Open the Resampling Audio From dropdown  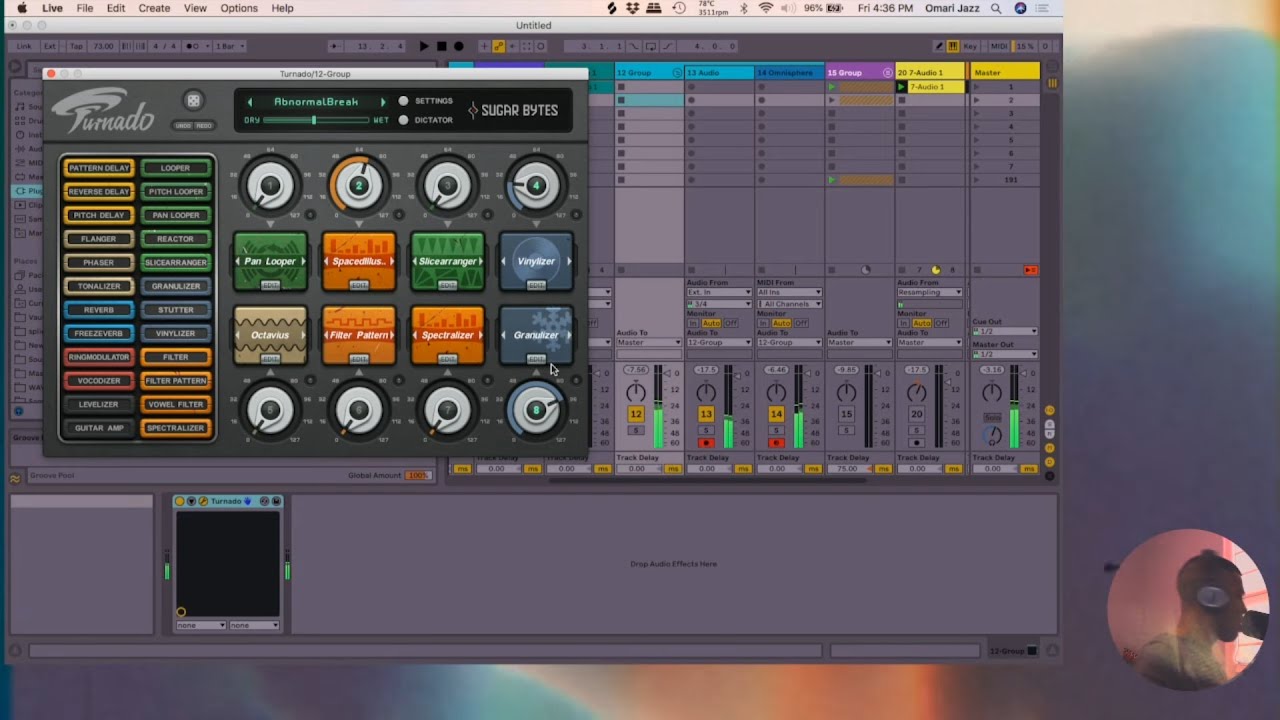pyautogui.click(x=929, y=292)
